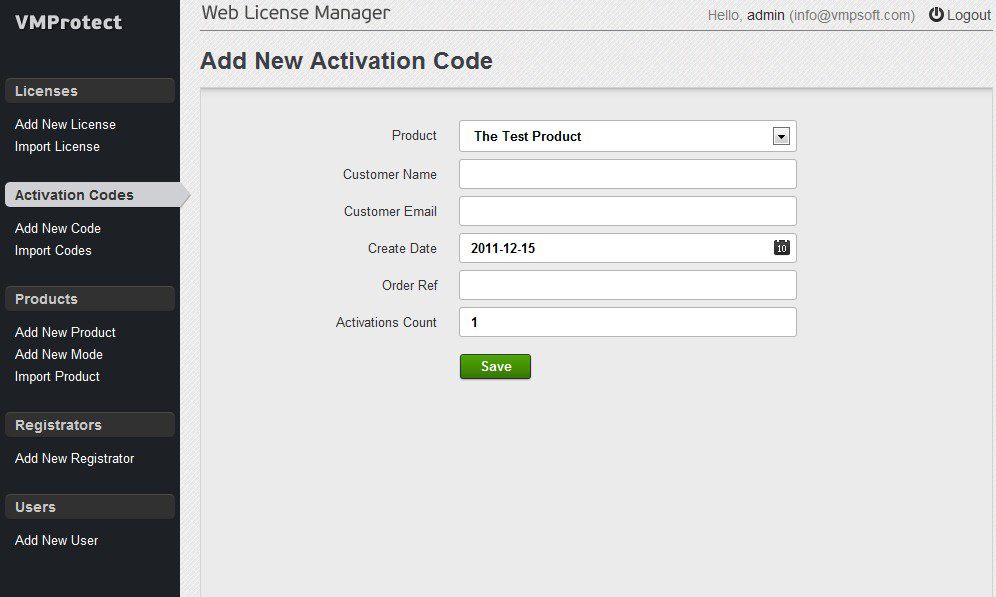996x597 pixels.
Task: Open the Product dropdown arrow
Action: point(781,137)
